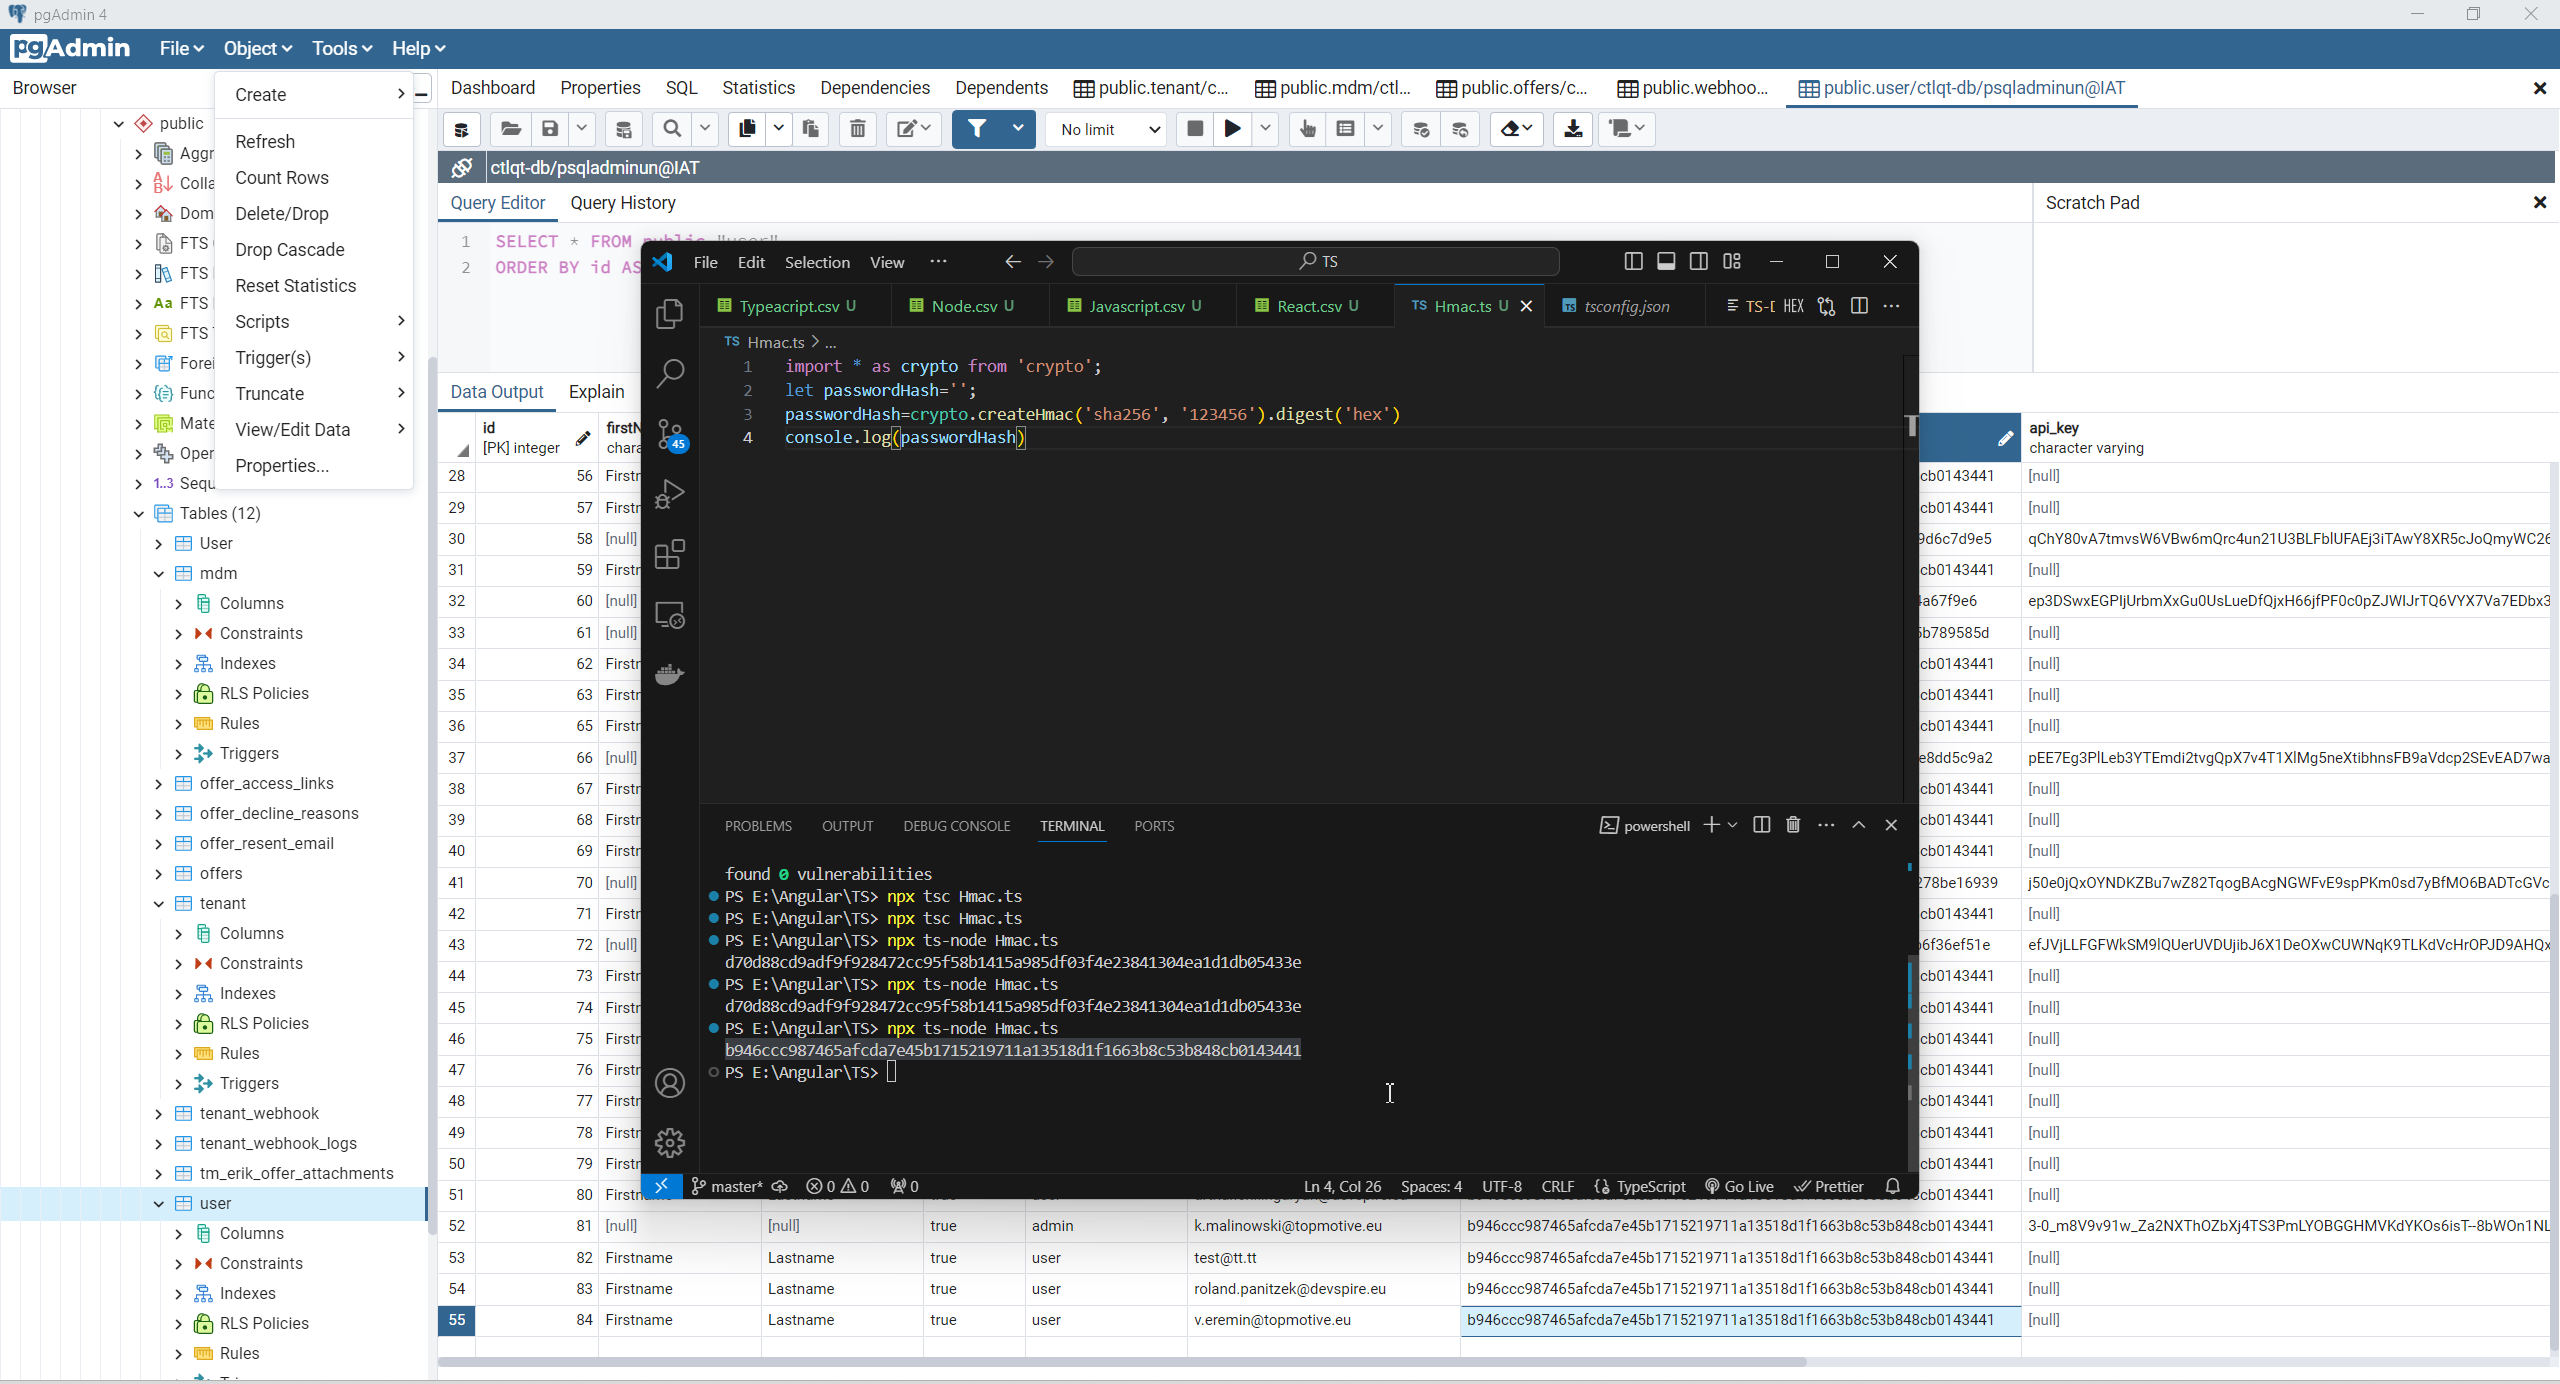Click the Execute query play button
This screenshot has width=2560, height=1384.
tap(1232, 129)
